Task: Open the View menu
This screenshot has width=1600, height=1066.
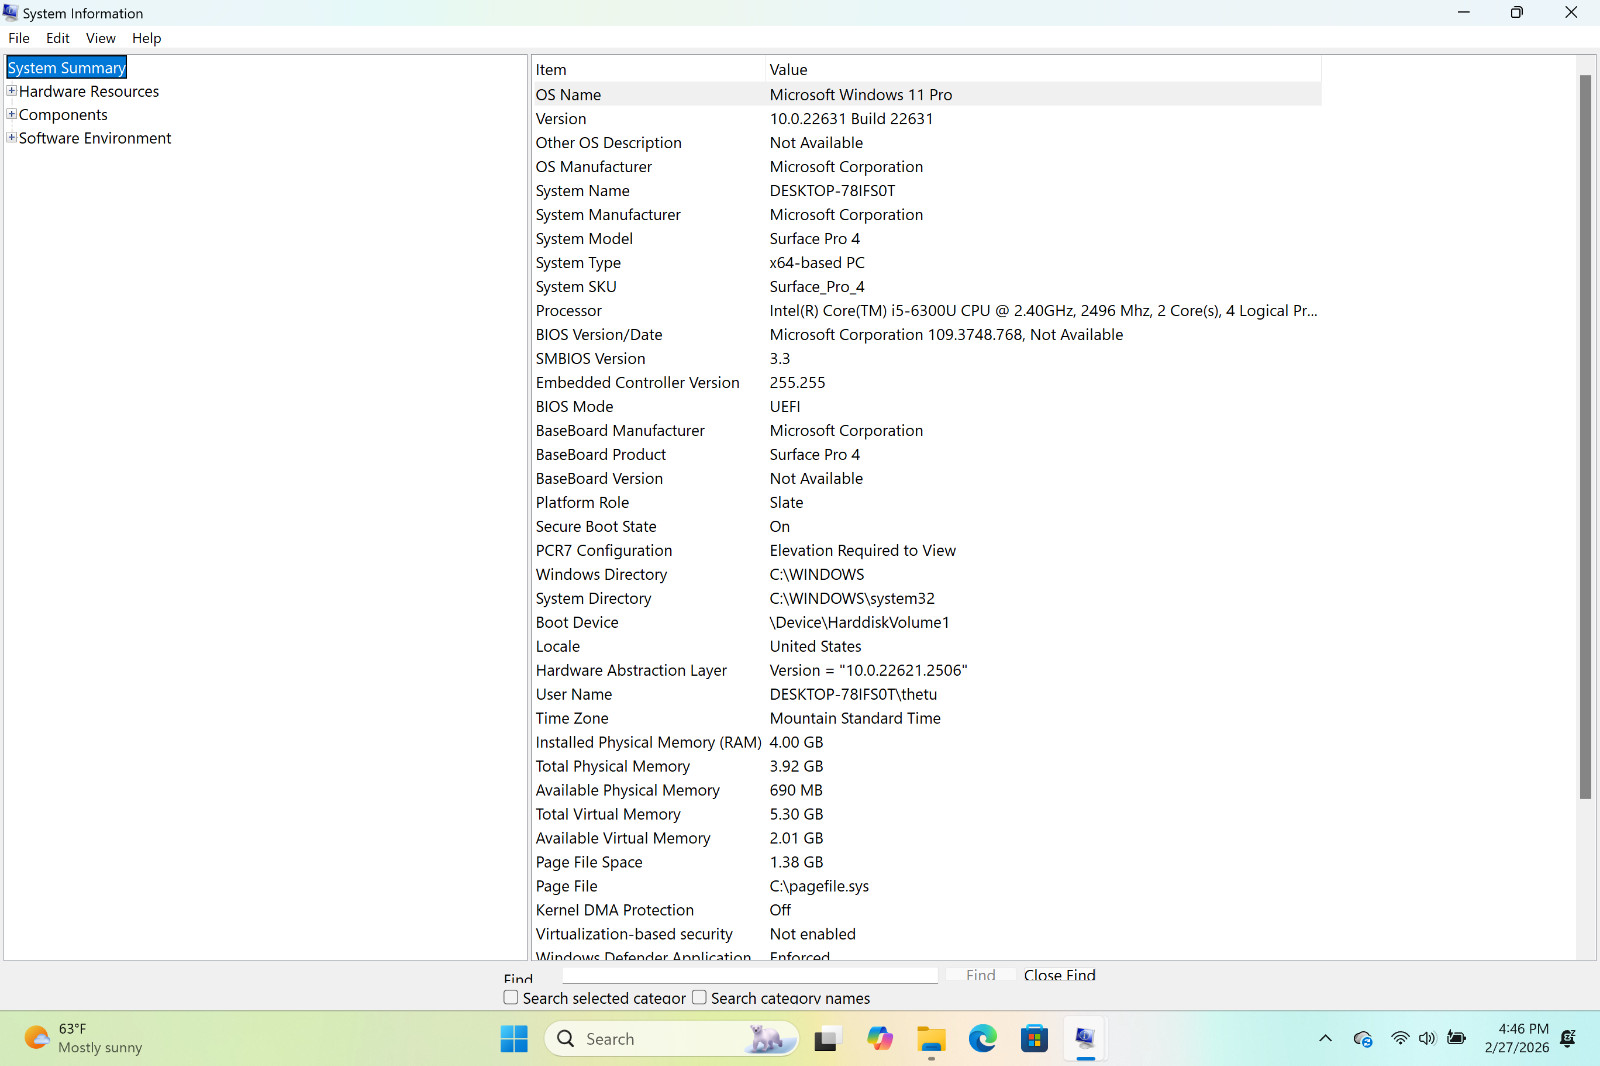Action: coord(101,38)
